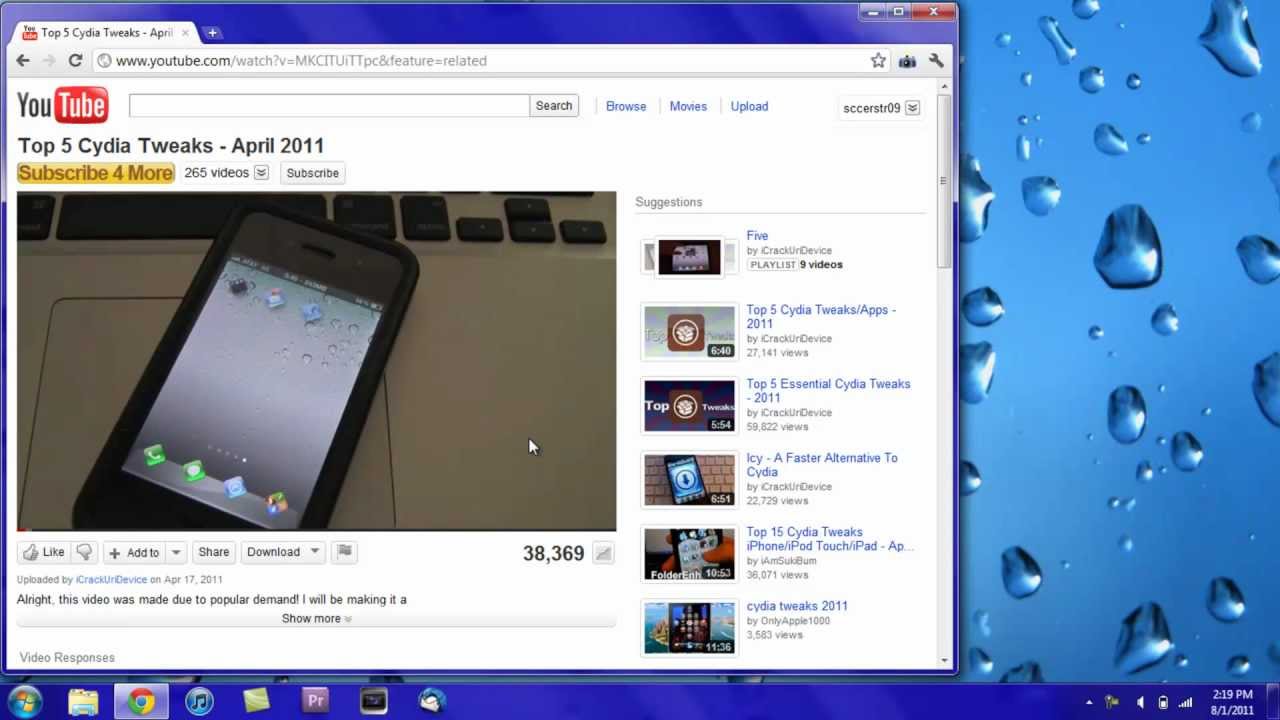Click the YouTube logo
The image size is (1280, 720).
tap(62, 105)
